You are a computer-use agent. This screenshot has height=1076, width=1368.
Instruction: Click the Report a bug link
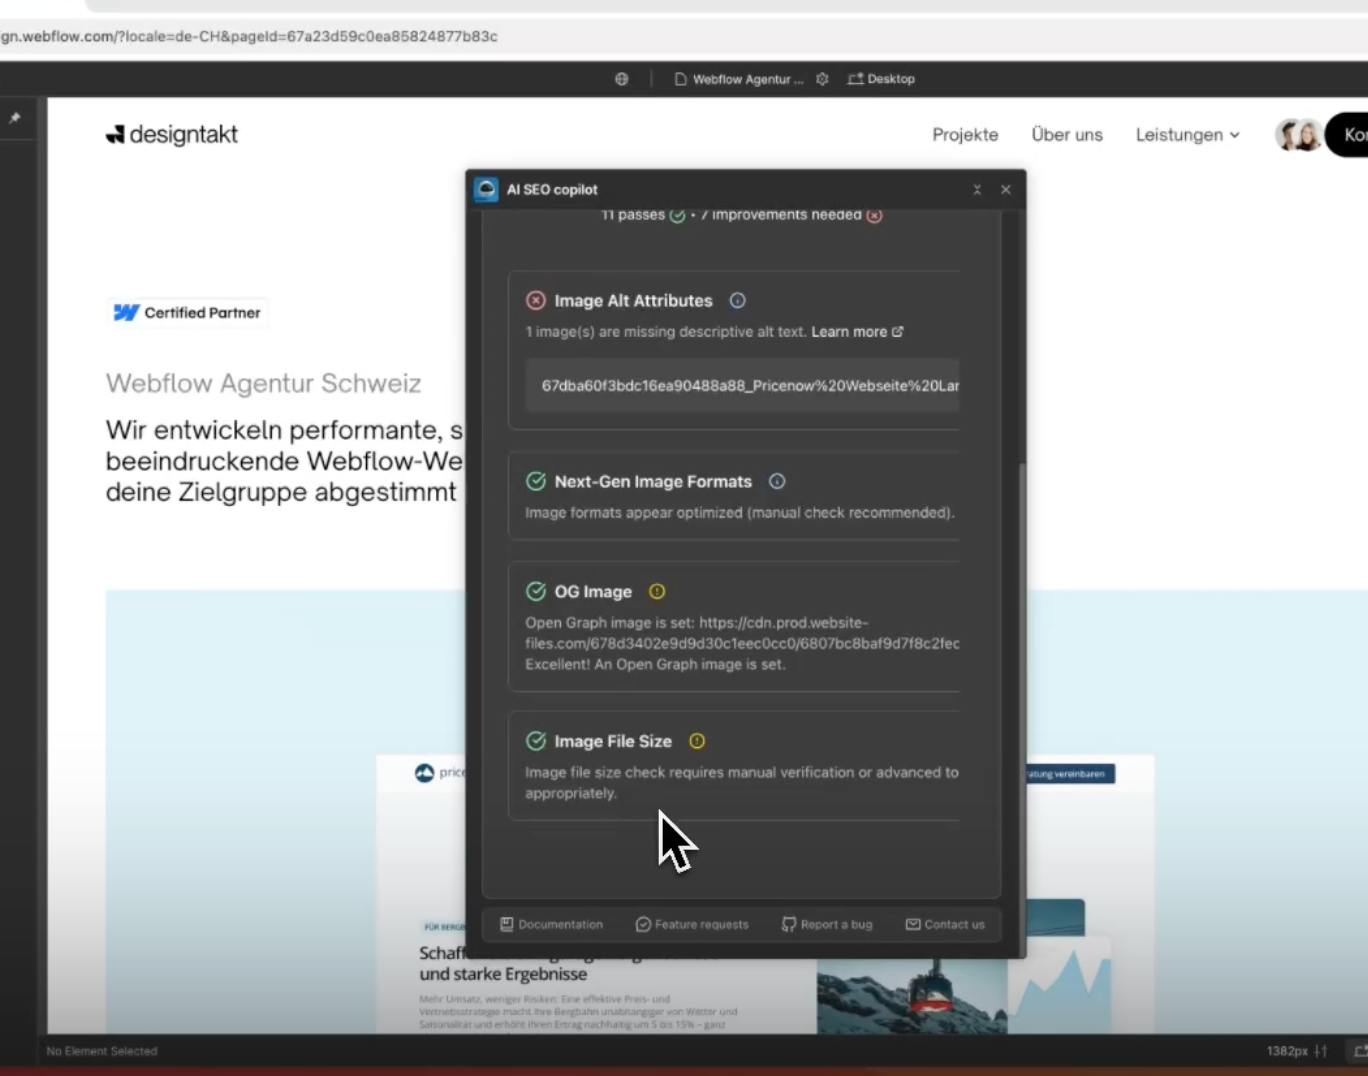[827, 924]
